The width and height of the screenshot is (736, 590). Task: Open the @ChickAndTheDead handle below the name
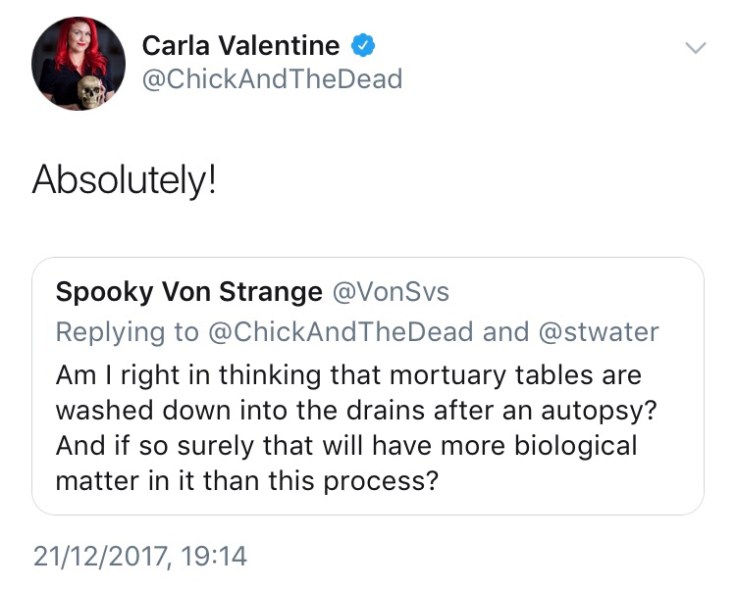[x=272, y=78]
